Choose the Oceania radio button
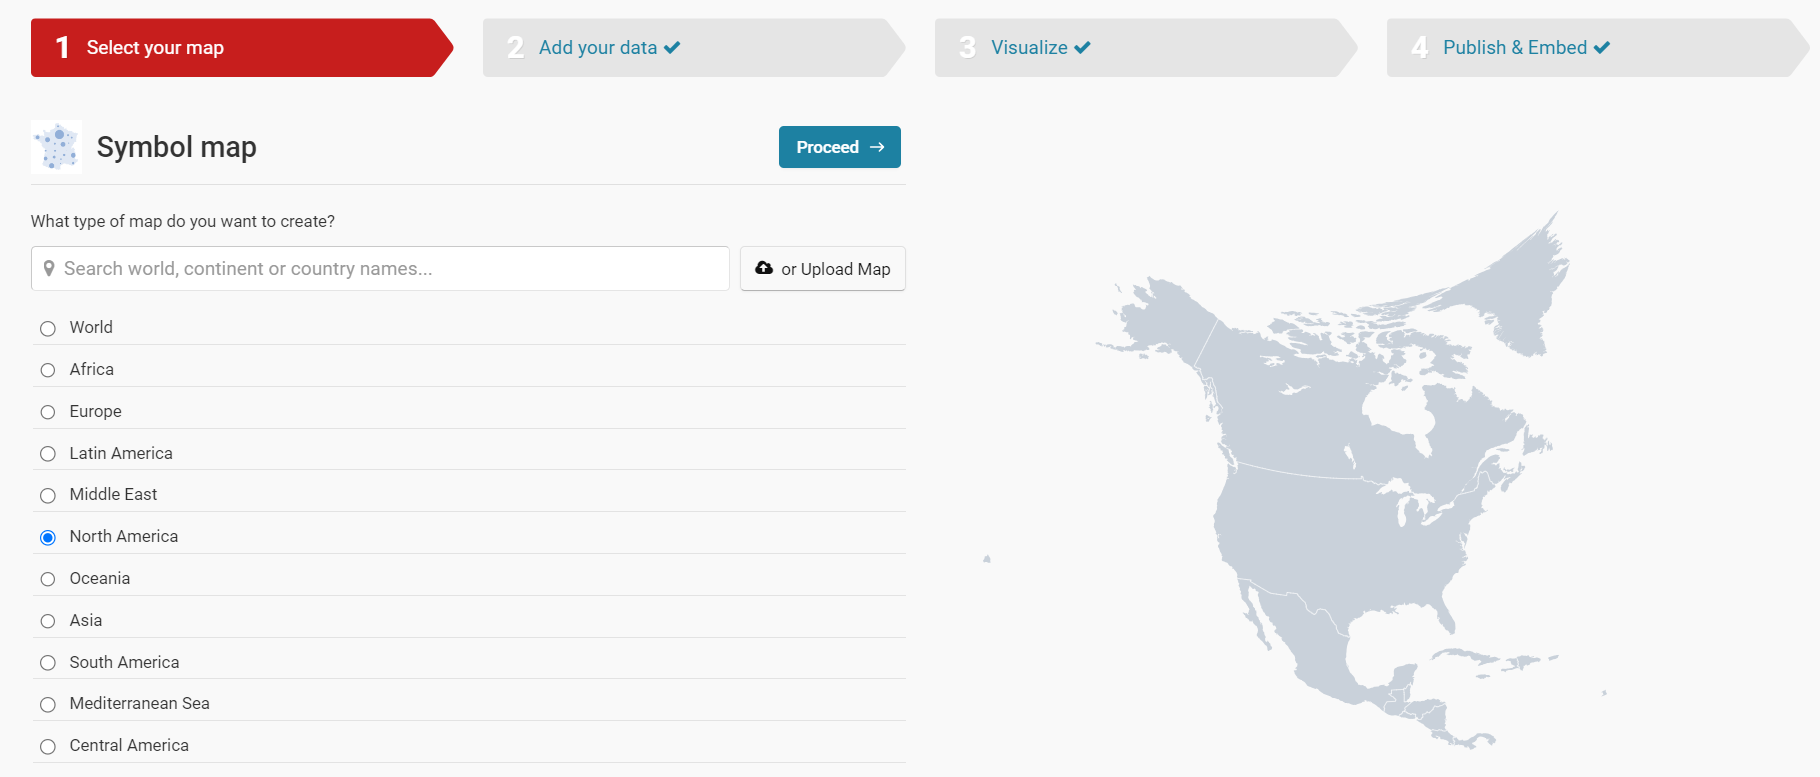Viewport: 1820px width, 777px height. click(48, 579)
